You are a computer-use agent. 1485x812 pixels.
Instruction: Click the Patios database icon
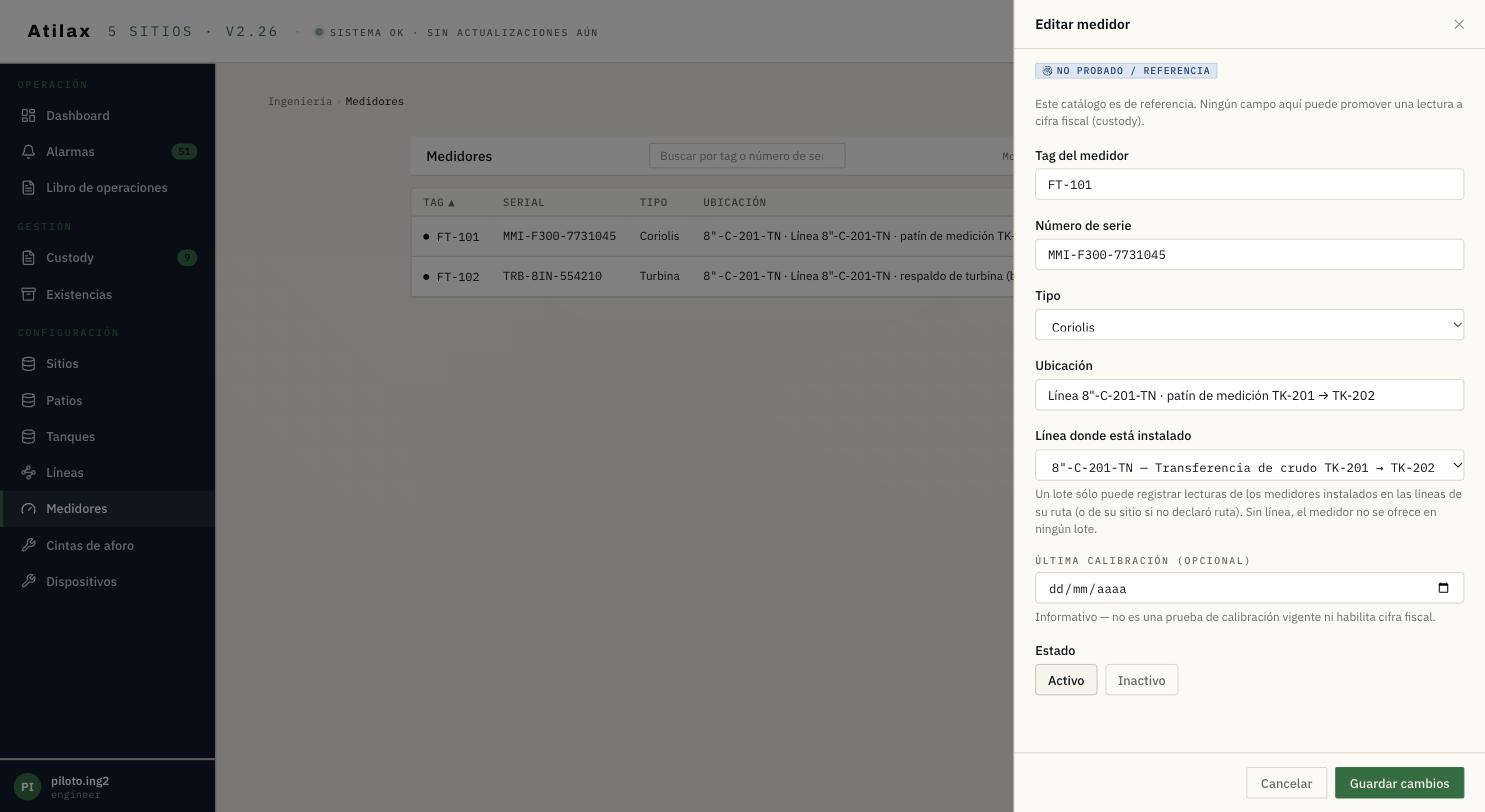[x=29, y=401]
